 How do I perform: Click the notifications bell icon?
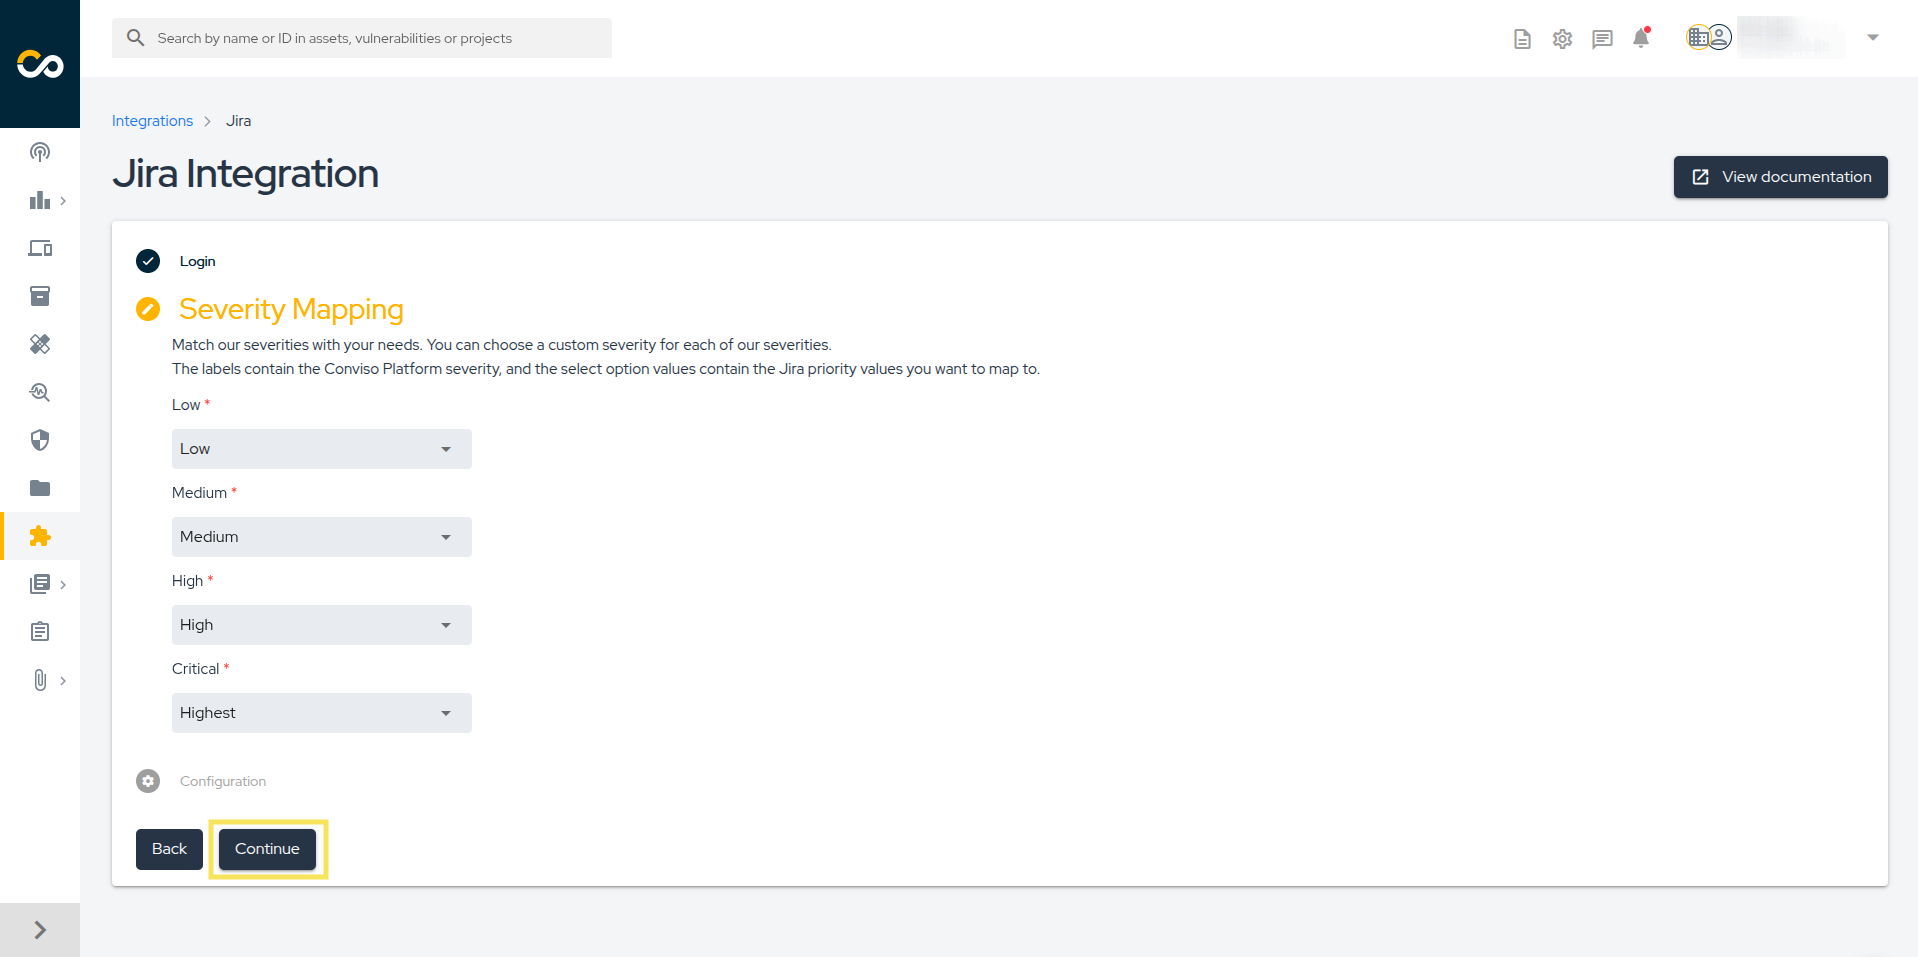click(x=1641, y=38)
